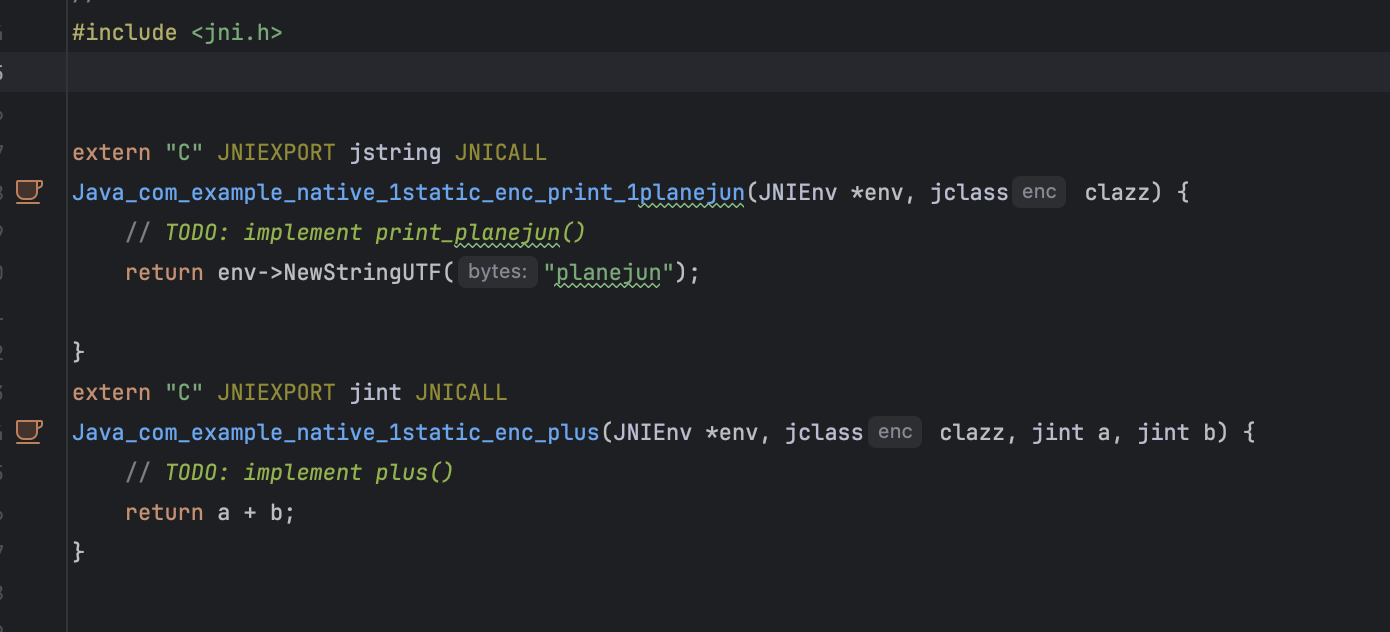Click the 'bytes:' parameter hint in NewStringUTF call
Screen dimensions: 1390x632
pyautogui.click(x=497, y=272)
